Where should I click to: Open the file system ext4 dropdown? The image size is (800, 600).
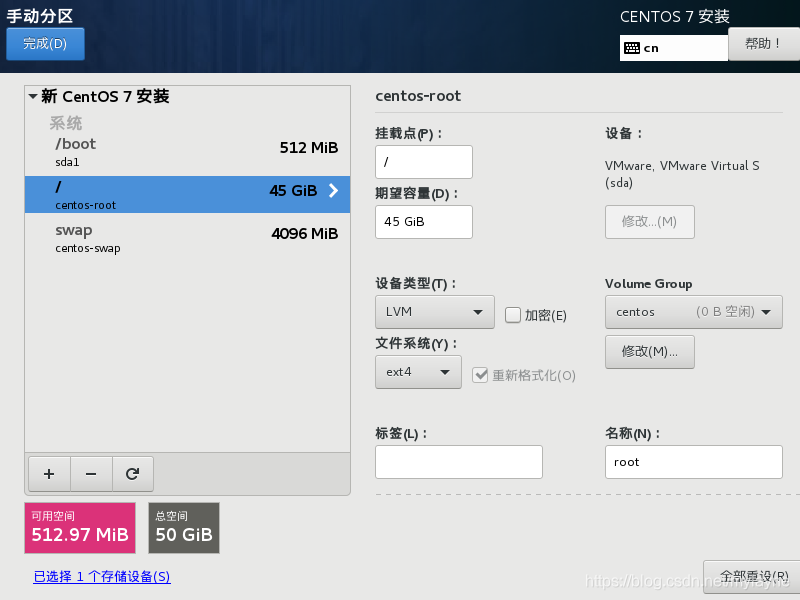coord(417,372)
